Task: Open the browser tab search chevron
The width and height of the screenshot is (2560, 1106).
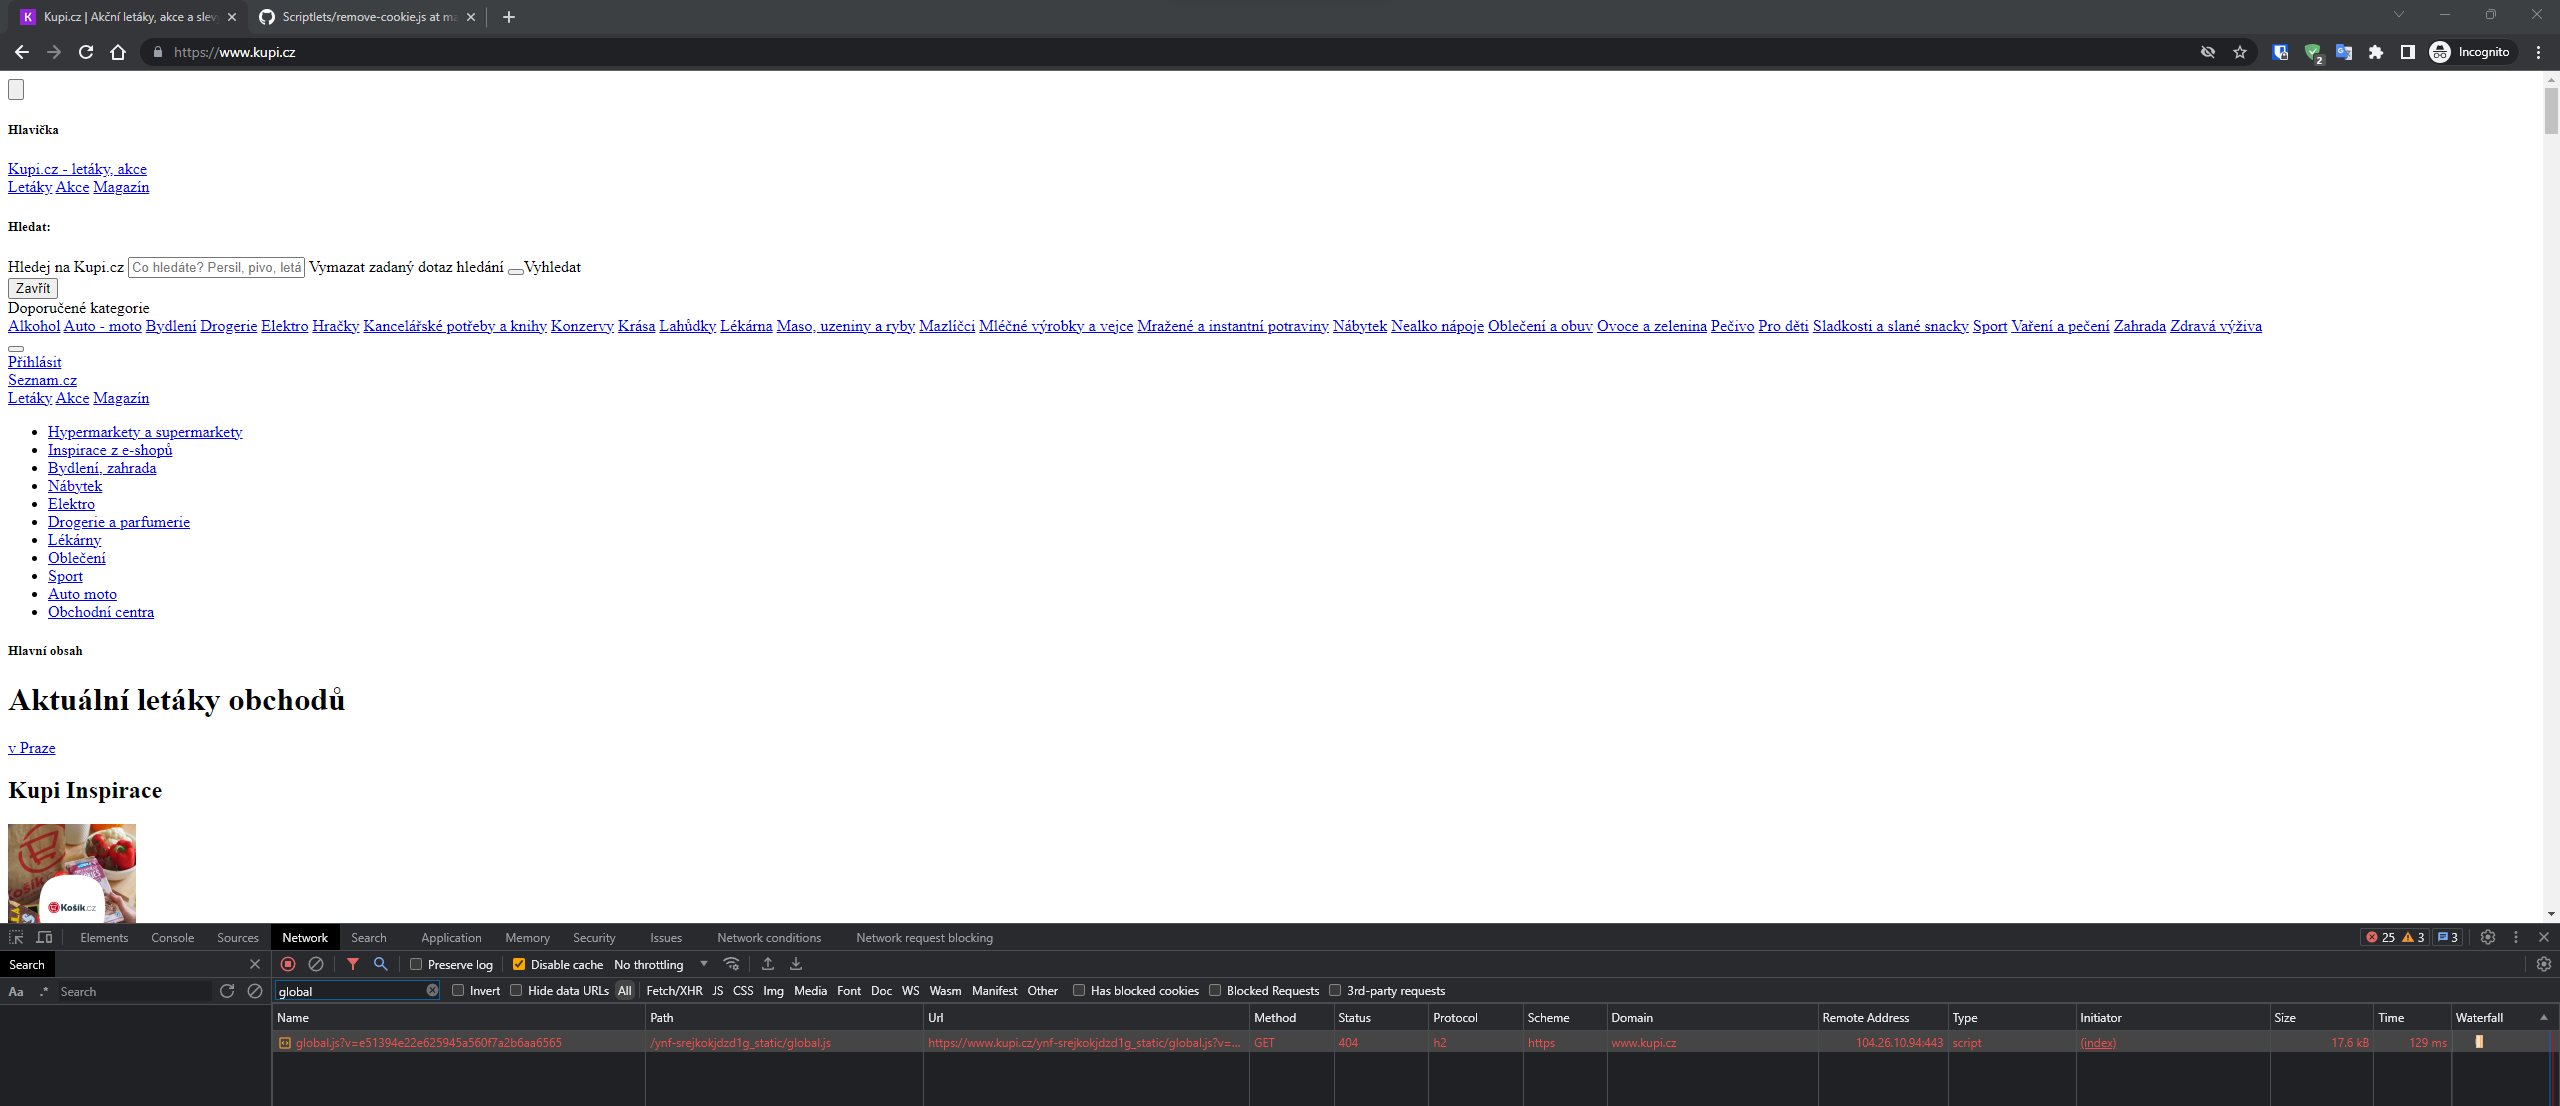Action: click(2399, 15)
